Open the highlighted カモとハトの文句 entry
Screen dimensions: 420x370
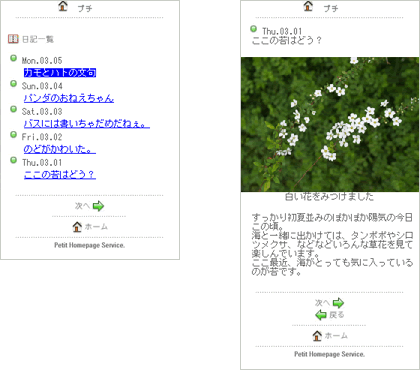click(x=60, y=73)
